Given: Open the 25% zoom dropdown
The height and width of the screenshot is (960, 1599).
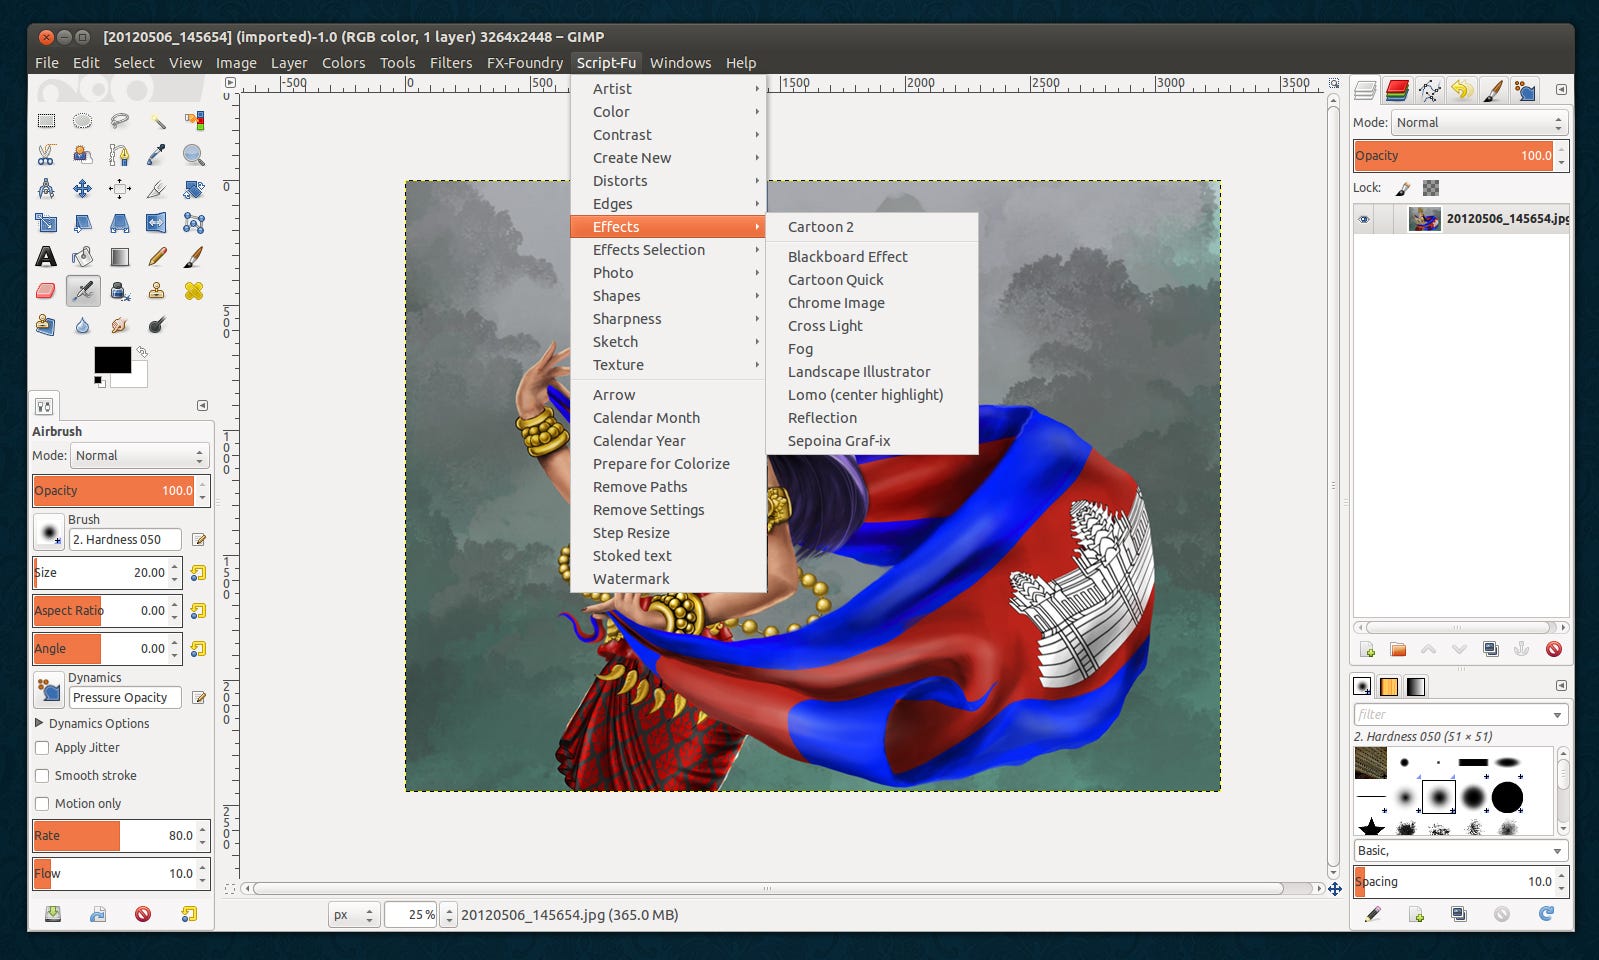Looking at the screenshot, I should tap(449, 915).
